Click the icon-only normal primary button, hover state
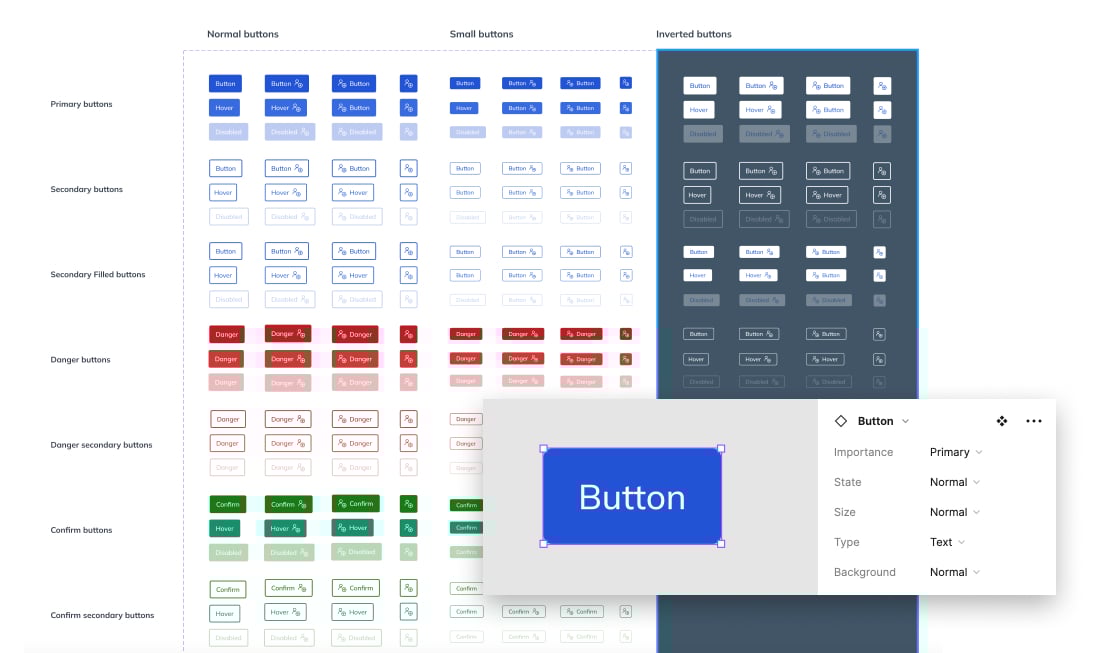 point(408,107)
